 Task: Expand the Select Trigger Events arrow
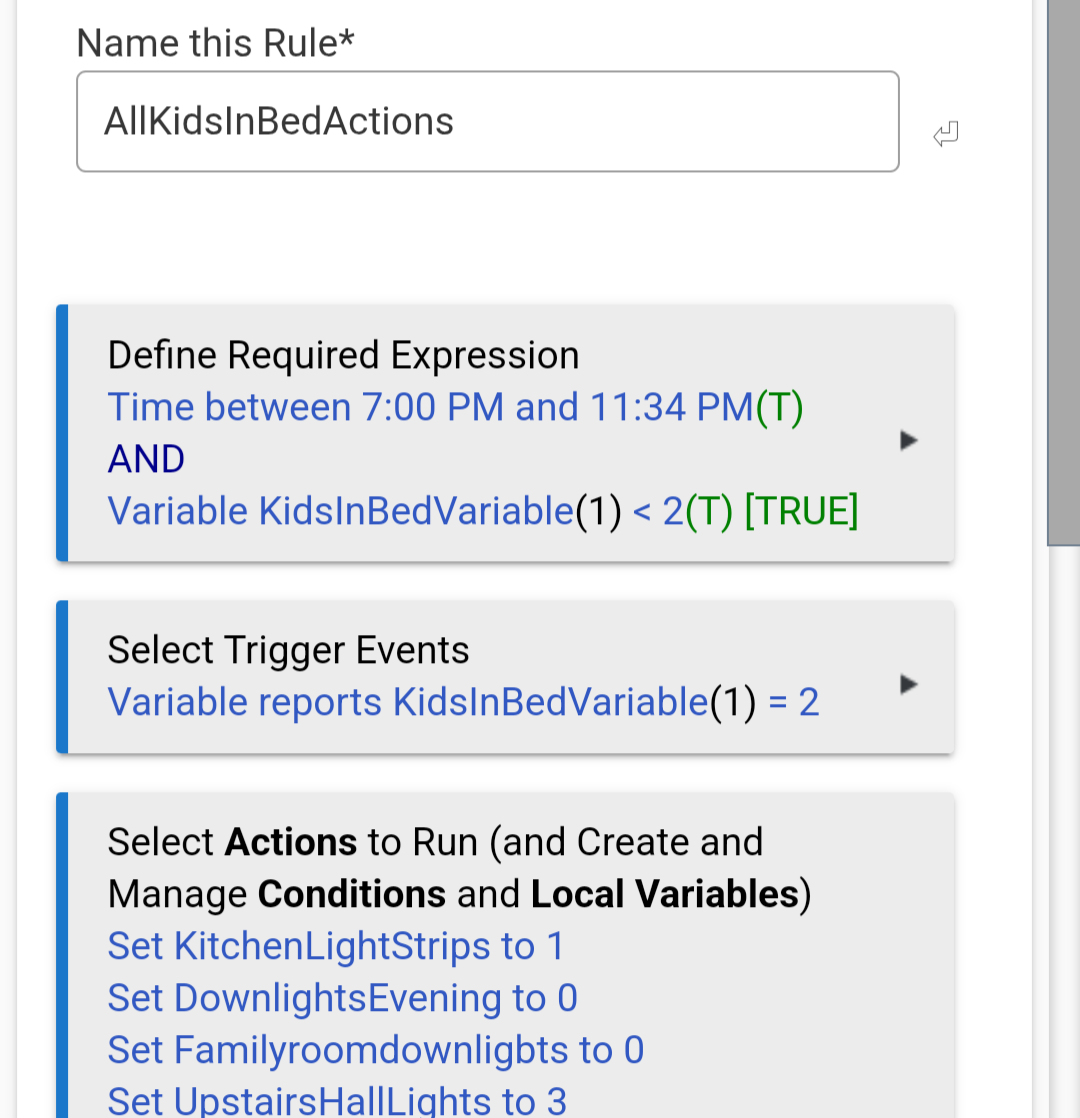tap(908, 685)
